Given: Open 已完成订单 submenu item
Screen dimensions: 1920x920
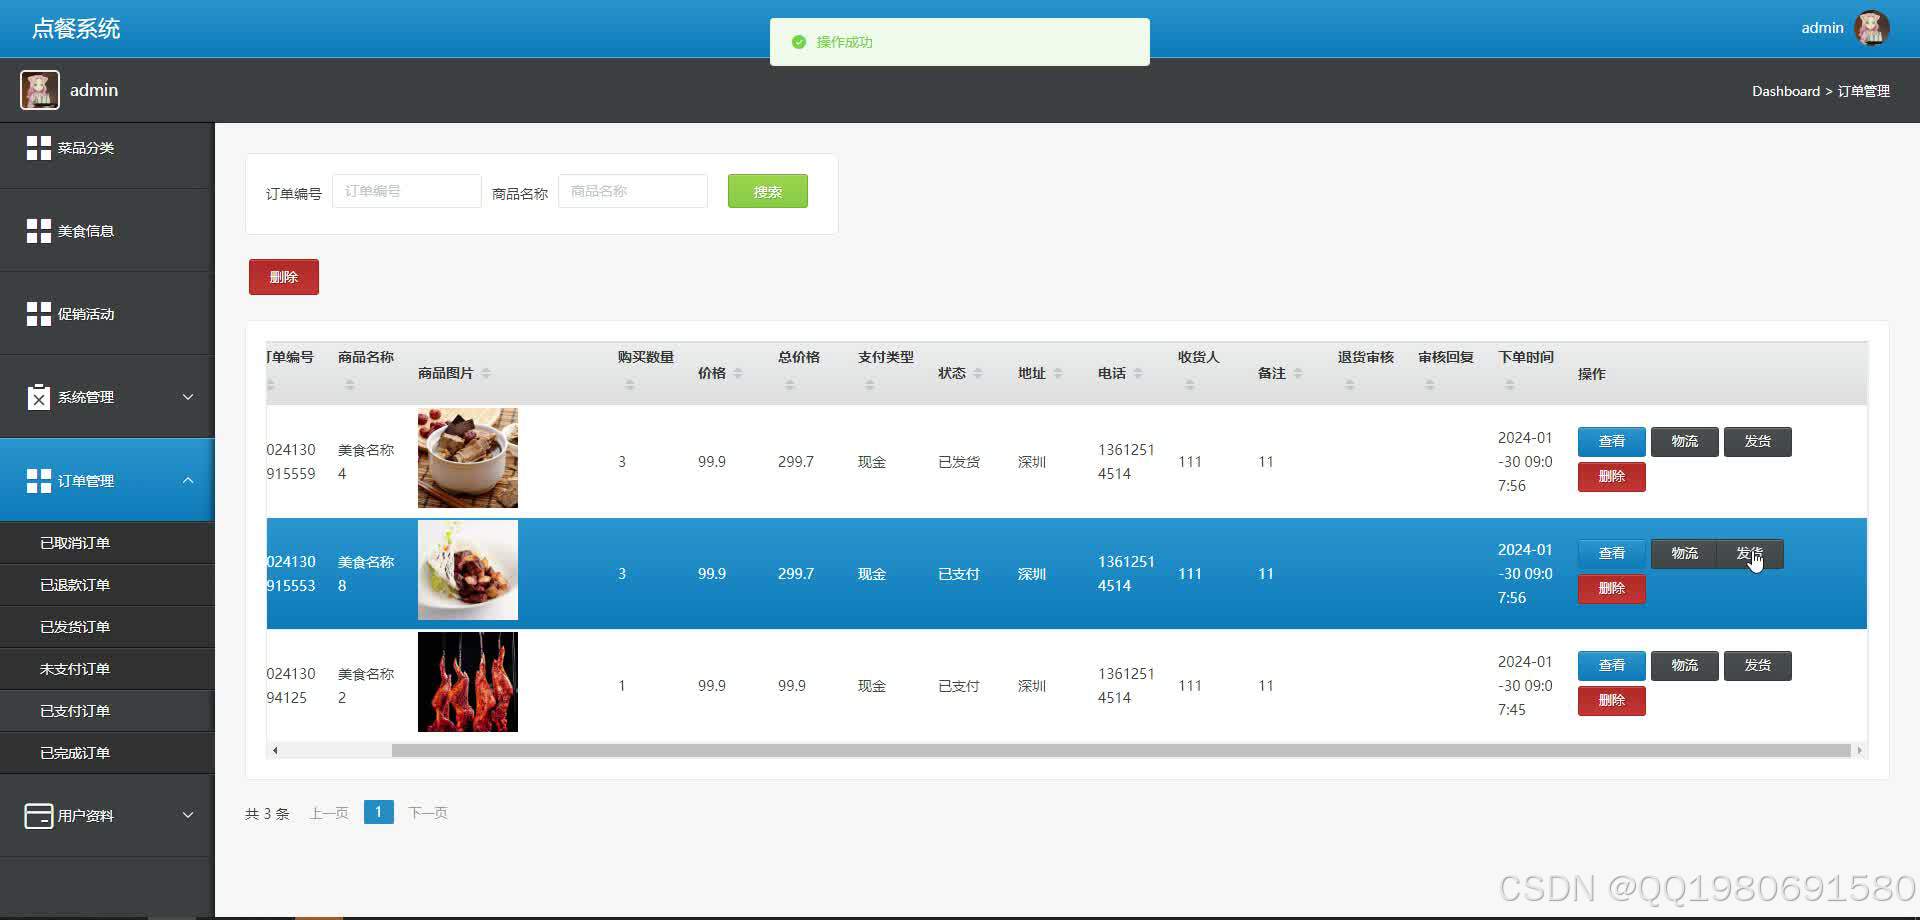Looking at the screenshot, I should [x=107, y=753].
